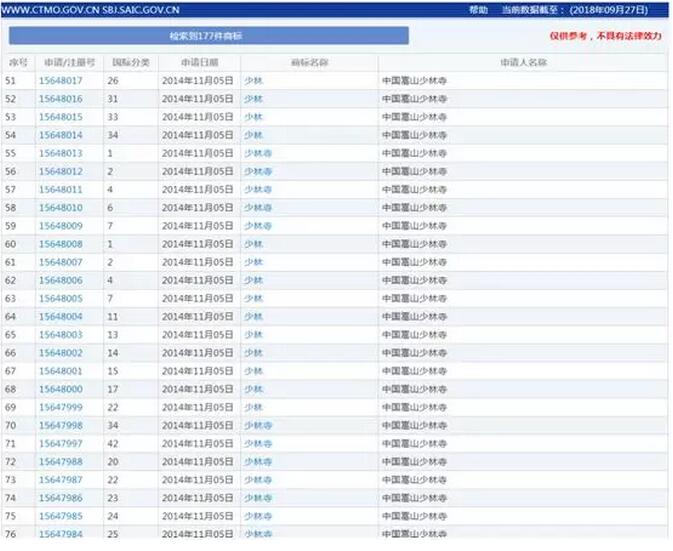Click 少林寺 trademark name in row 55

257,153
